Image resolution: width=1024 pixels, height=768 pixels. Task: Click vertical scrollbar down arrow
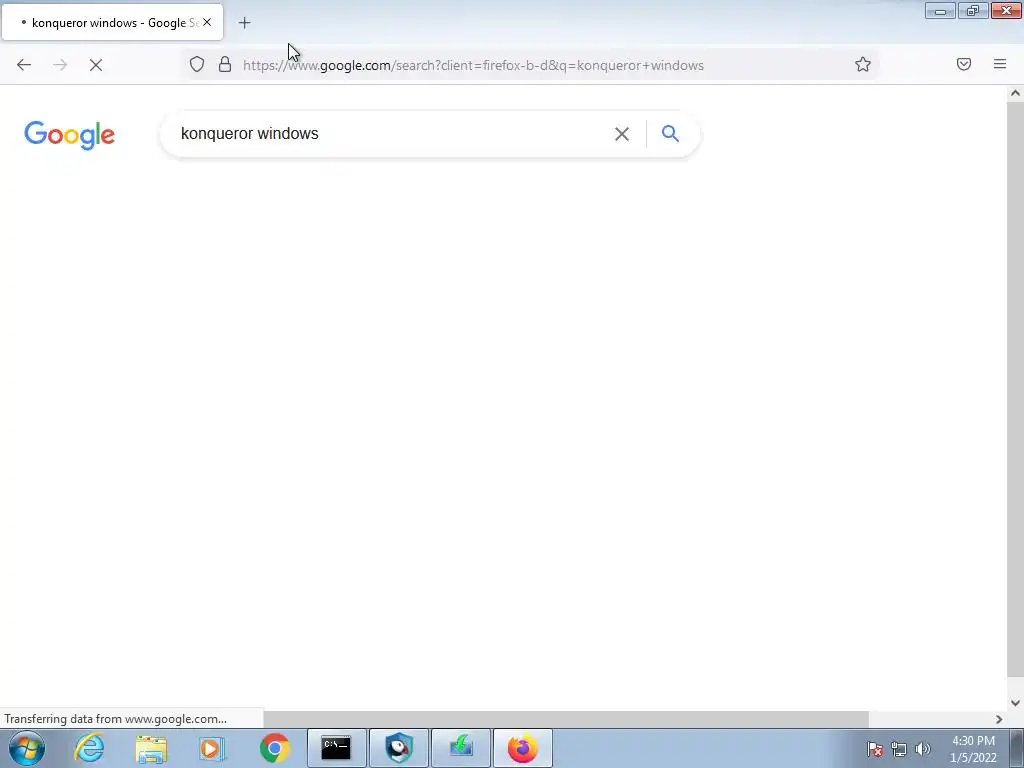coord(1015,703)
